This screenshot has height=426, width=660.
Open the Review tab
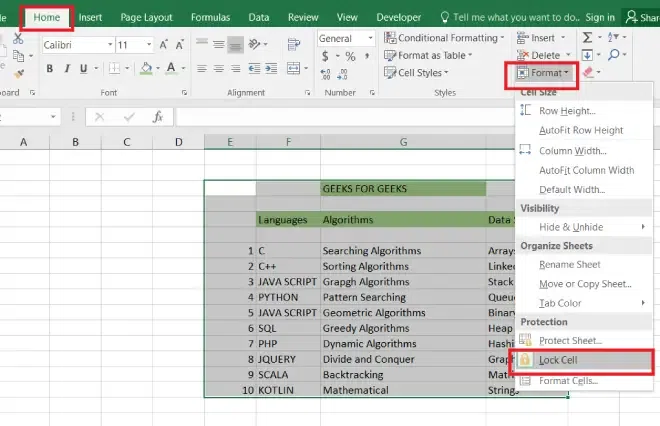click(x=303, y=17)
